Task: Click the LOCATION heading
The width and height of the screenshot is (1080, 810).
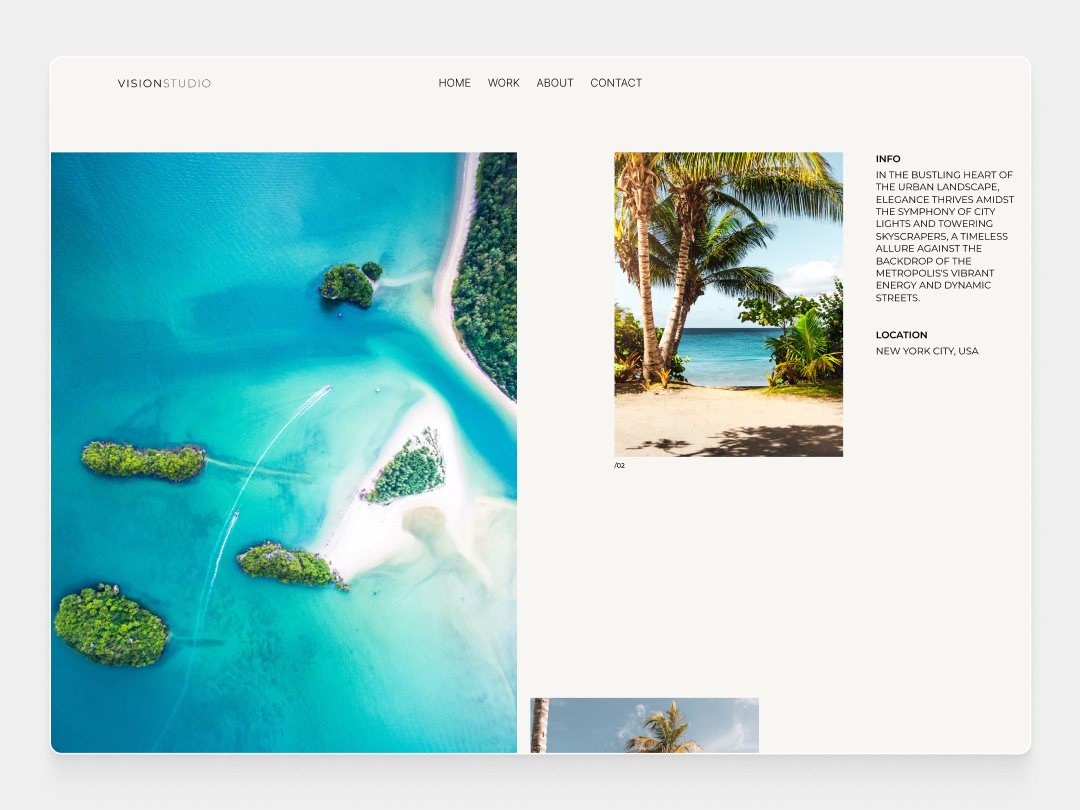Action: tap(902, 335)
